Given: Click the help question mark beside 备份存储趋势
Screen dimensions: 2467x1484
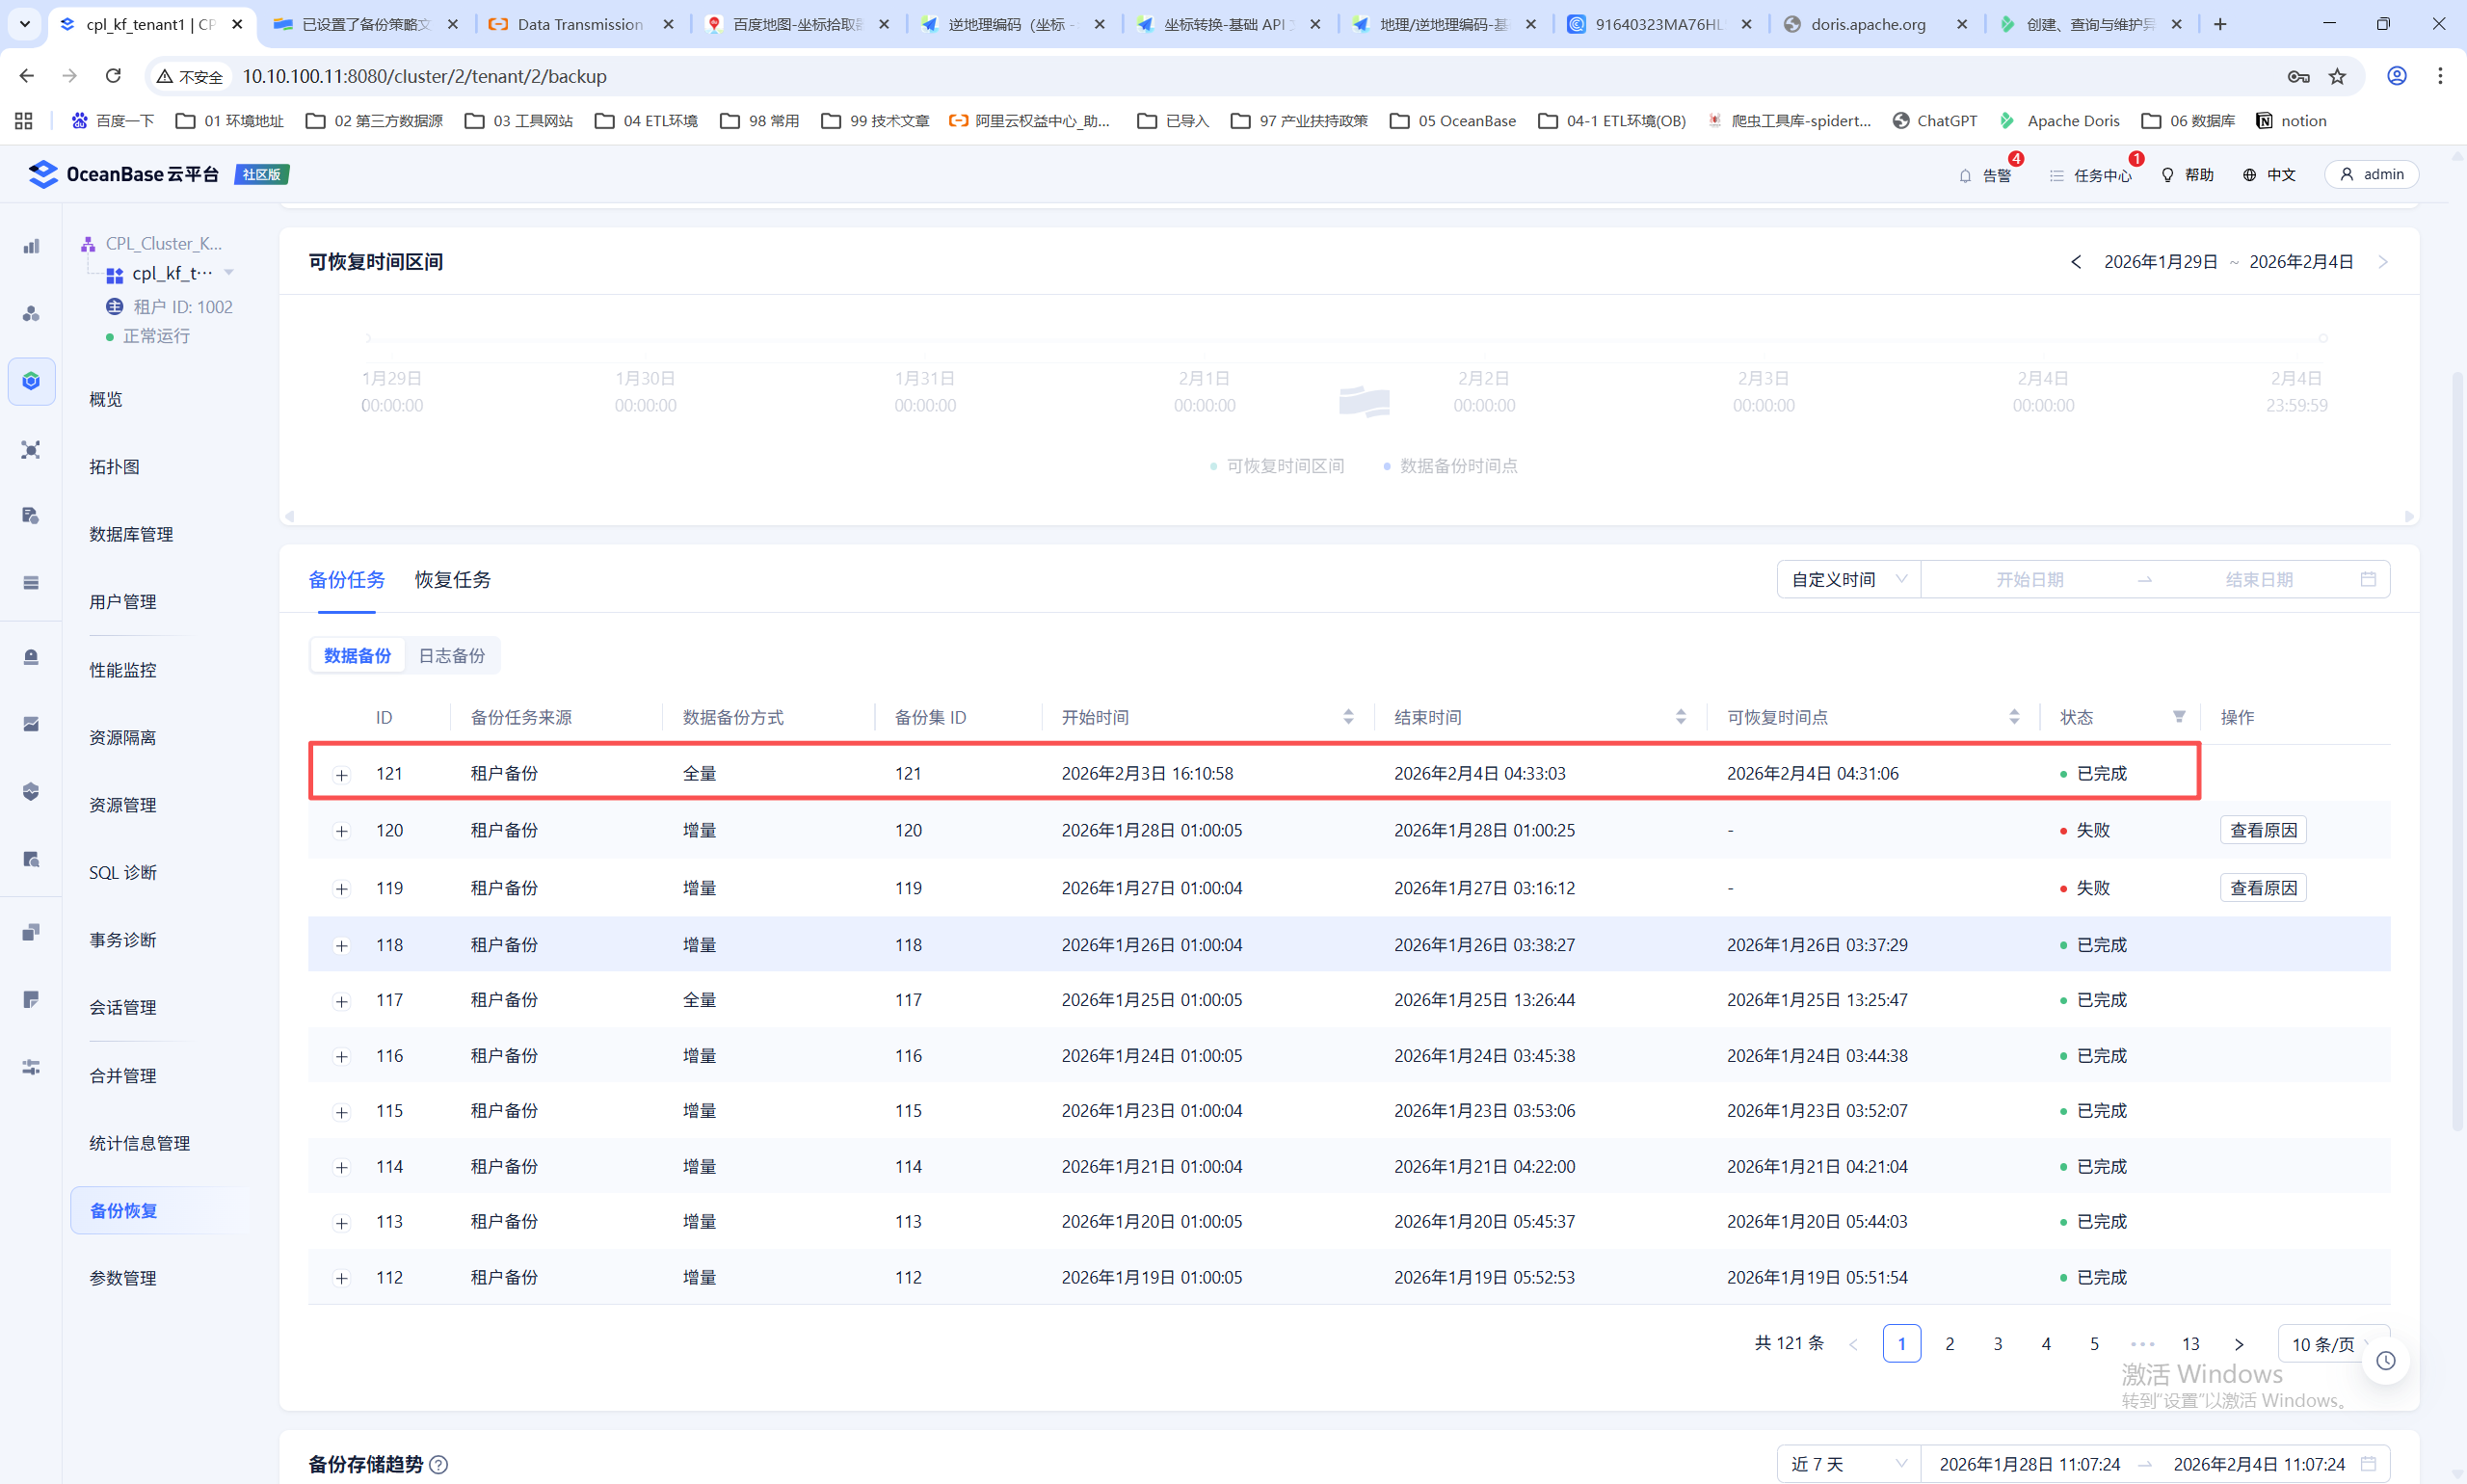Looking at the screenshot, I should point(438,1464).
